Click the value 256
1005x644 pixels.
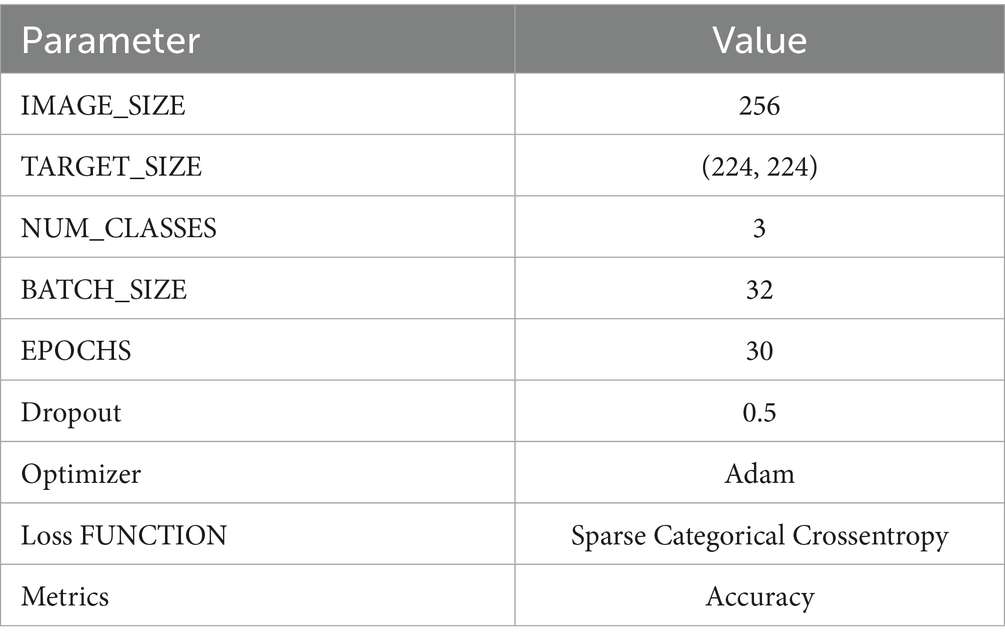click(x=759, y=105)
